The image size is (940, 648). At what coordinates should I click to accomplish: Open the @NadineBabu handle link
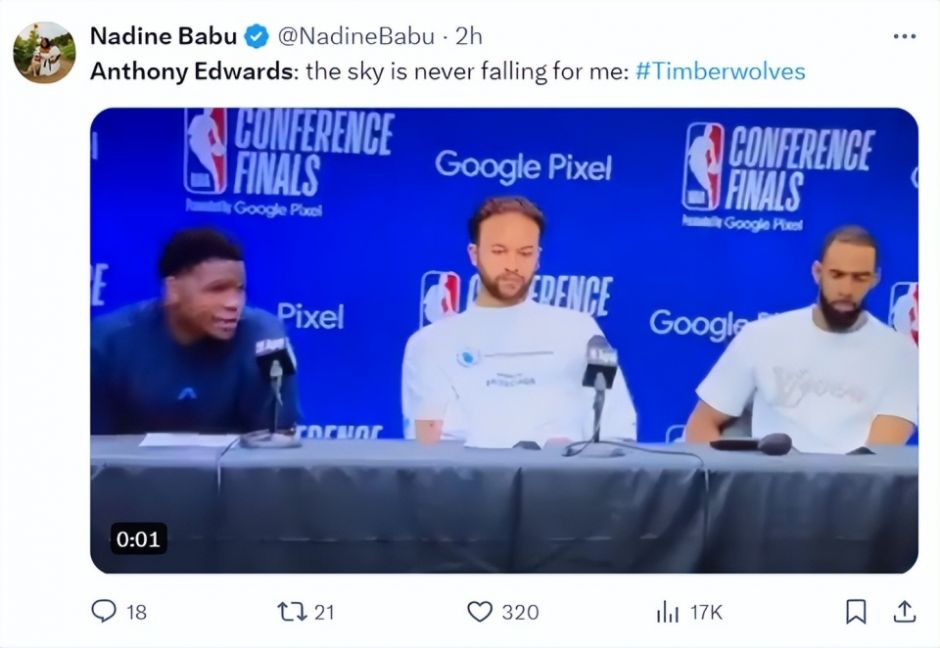[356, 36]
